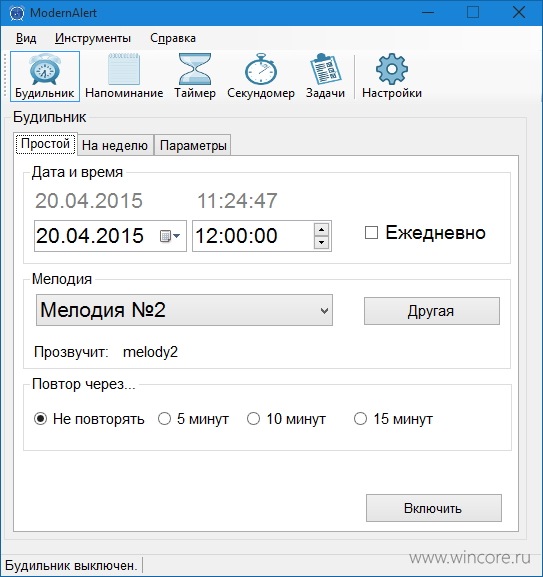
Task: Choose the 15 минут radio button
Action: click(360, 419)
